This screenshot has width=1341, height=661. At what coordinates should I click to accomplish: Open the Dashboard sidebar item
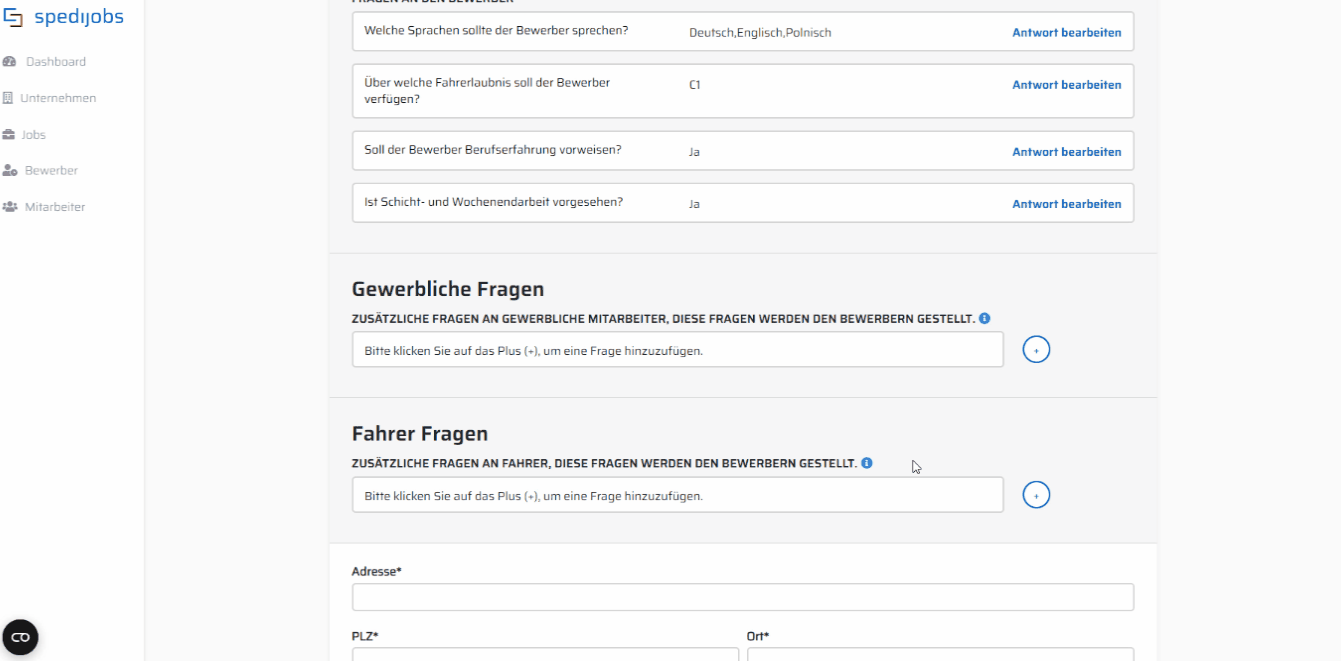55,62
